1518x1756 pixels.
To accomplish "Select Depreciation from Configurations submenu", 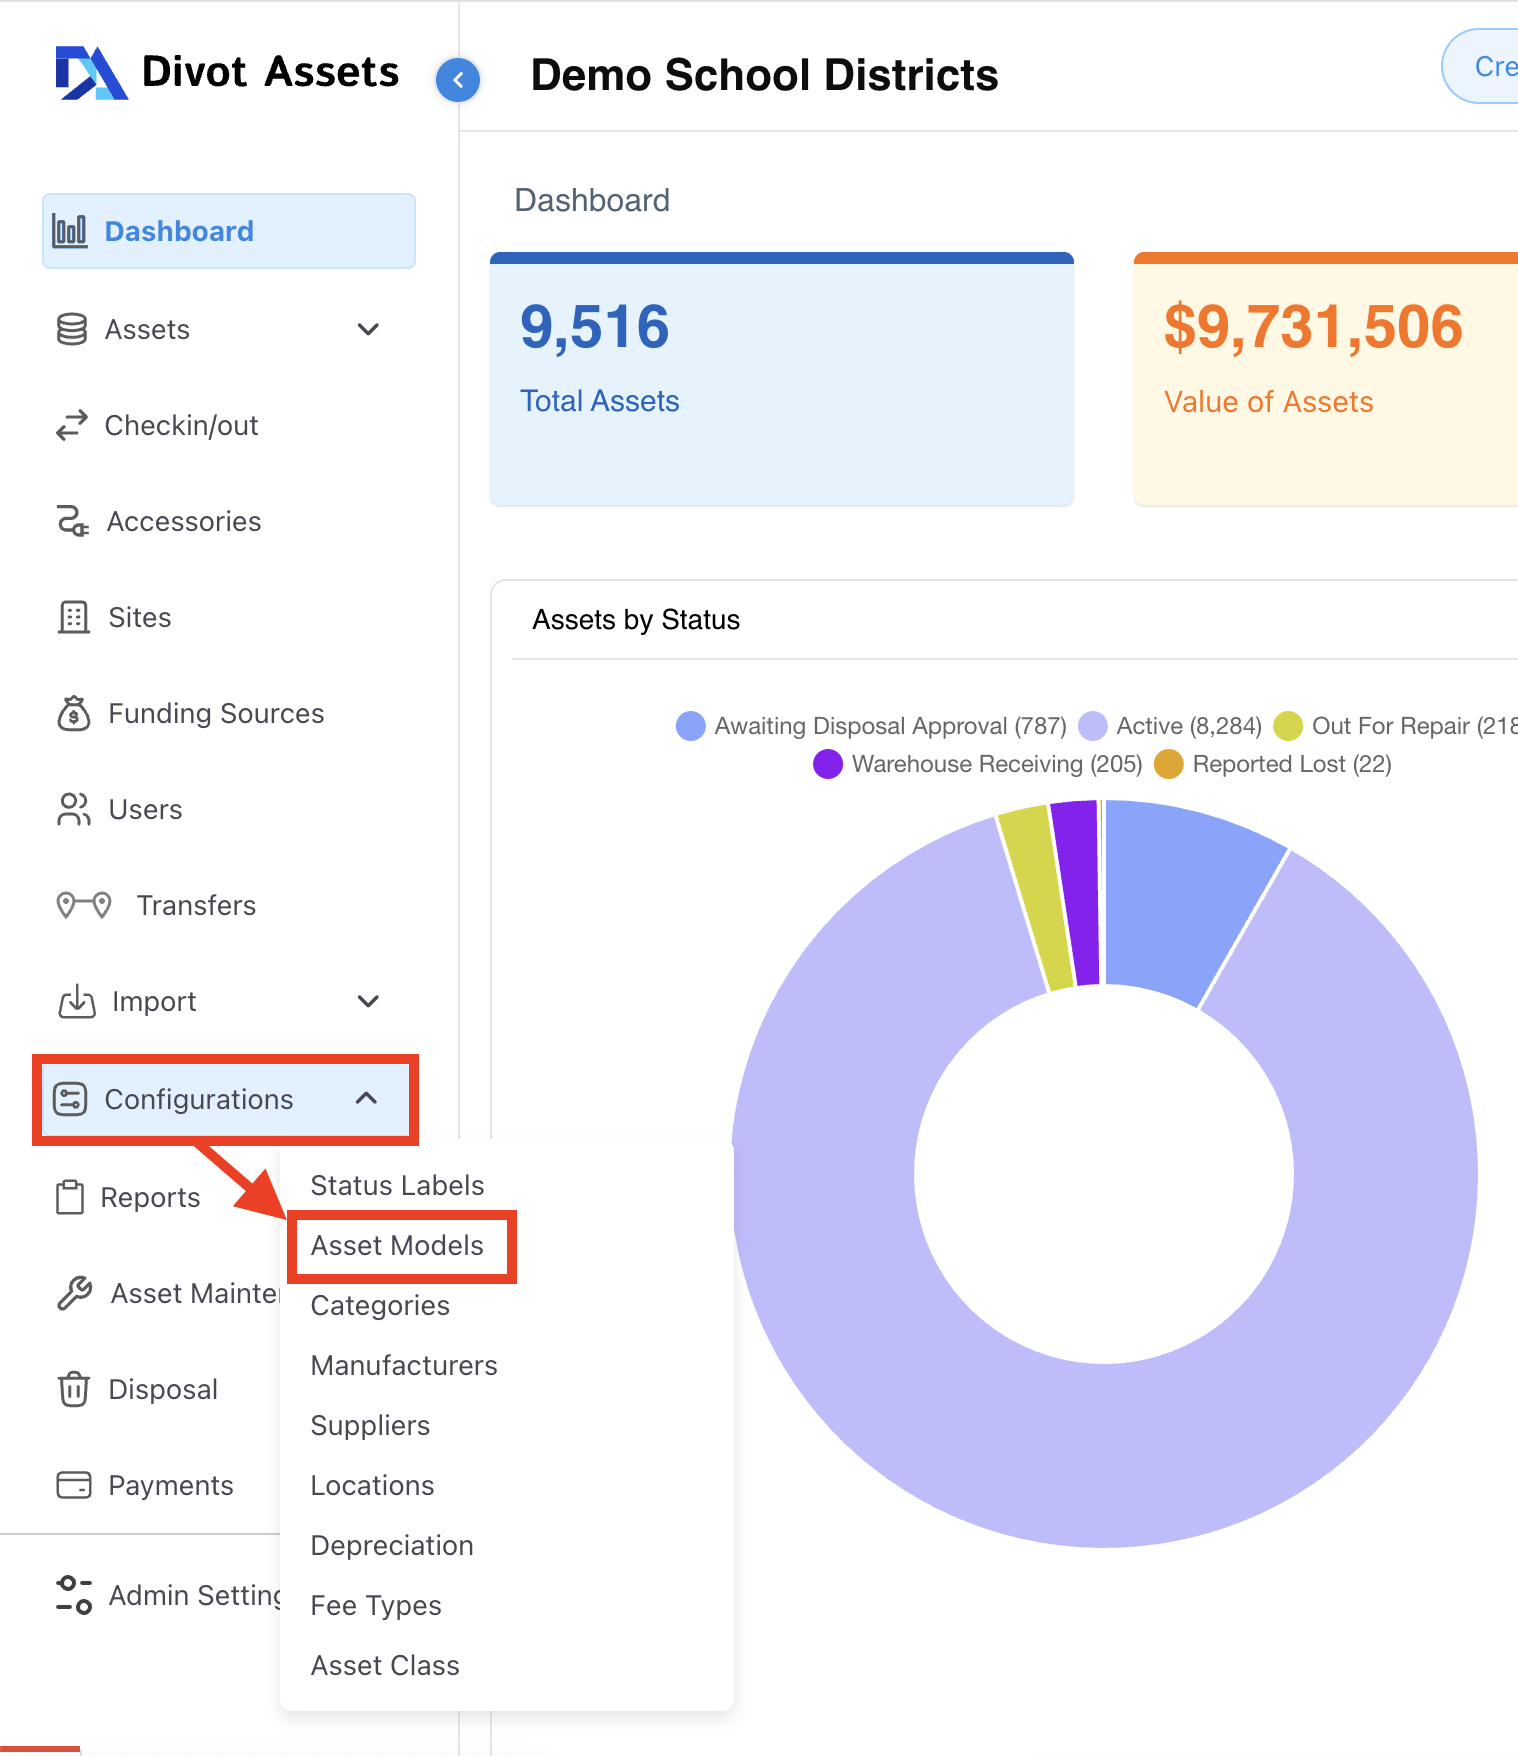I will pos(392,1546).
